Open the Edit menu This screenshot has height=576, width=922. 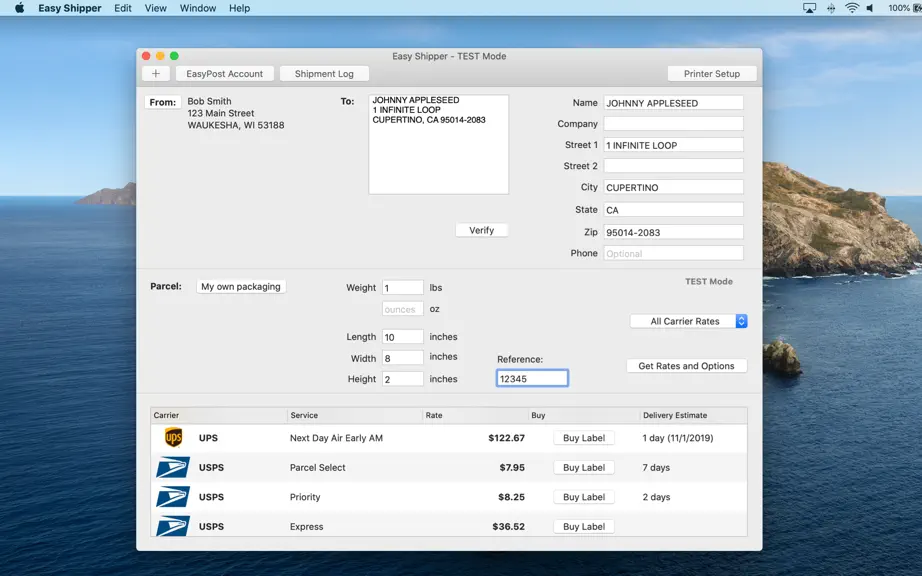coord(123,8)
